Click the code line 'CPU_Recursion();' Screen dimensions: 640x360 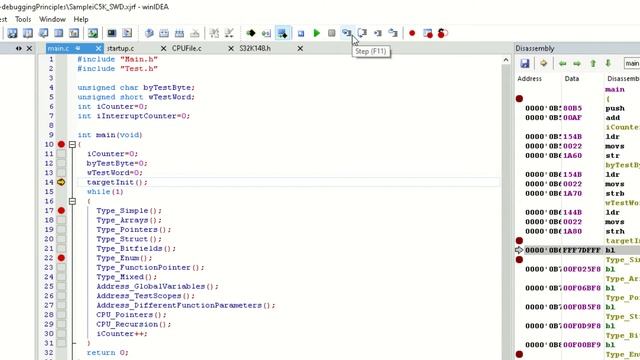134,324
